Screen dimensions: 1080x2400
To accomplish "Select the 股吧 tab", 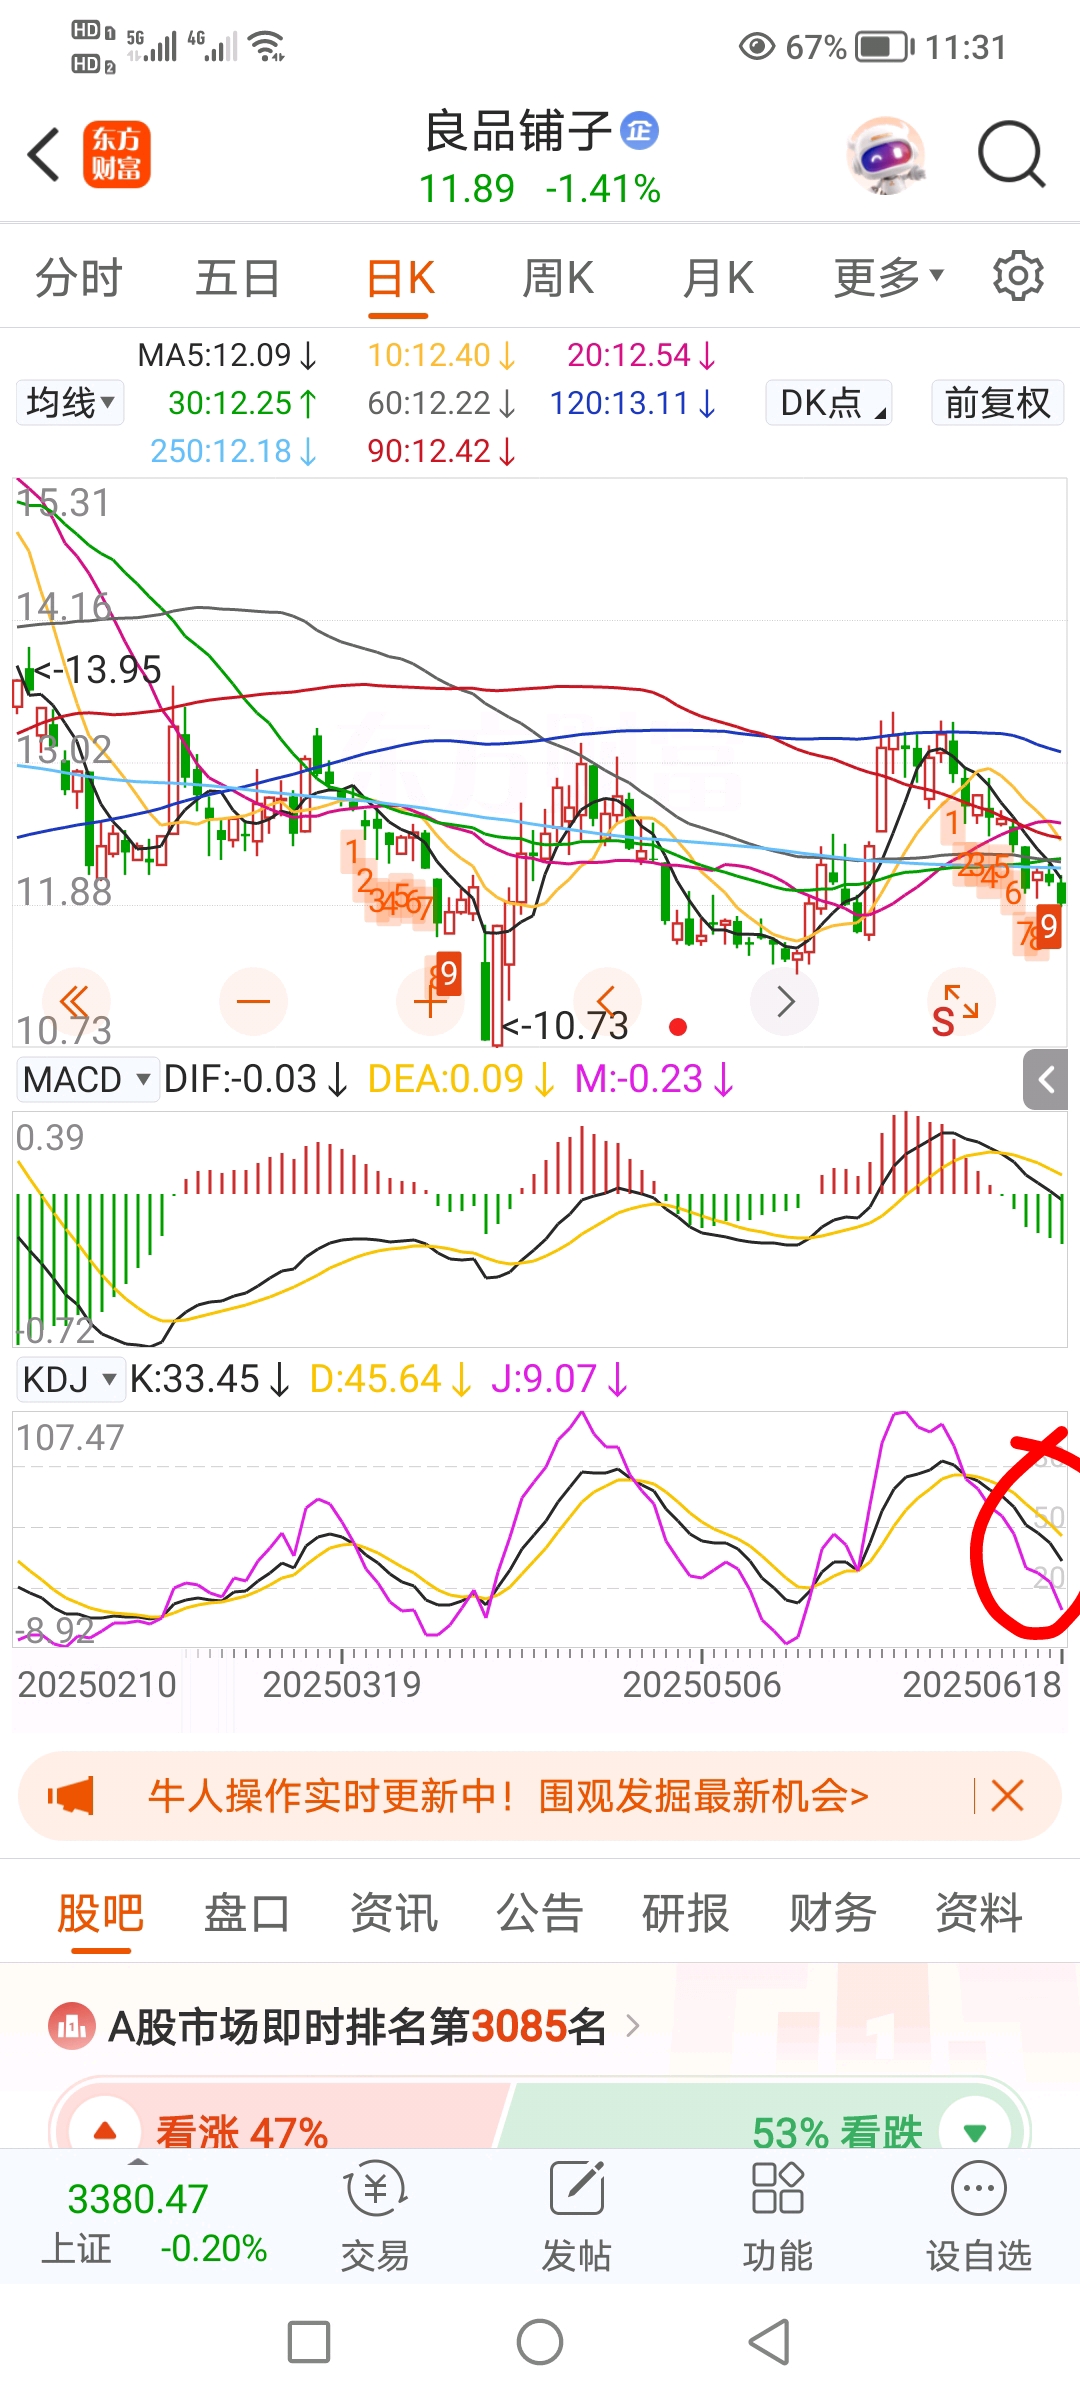I will (x=100, y=1913).
